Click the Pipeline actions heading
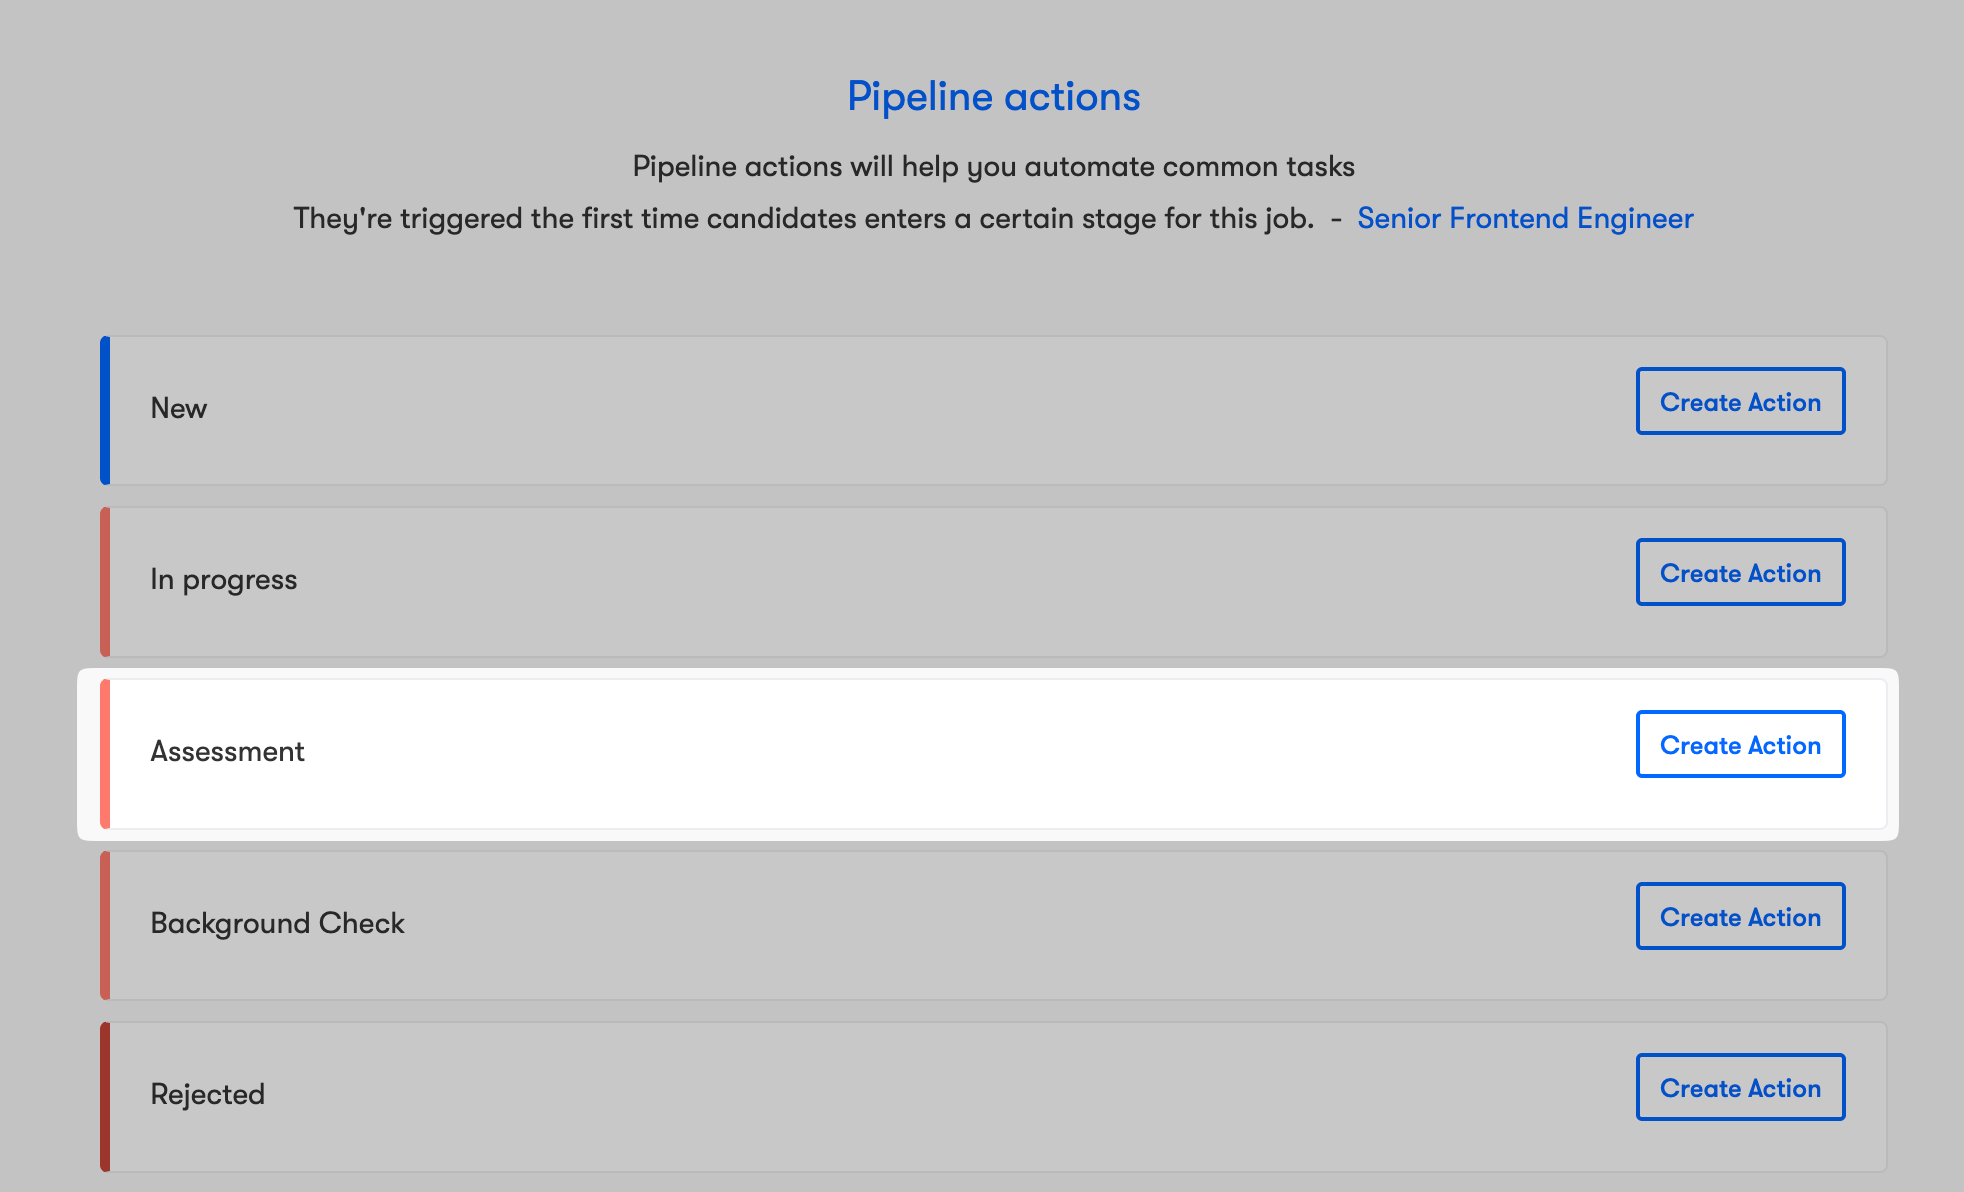Screen dimensions: 1964x1192 click(993, 97)
